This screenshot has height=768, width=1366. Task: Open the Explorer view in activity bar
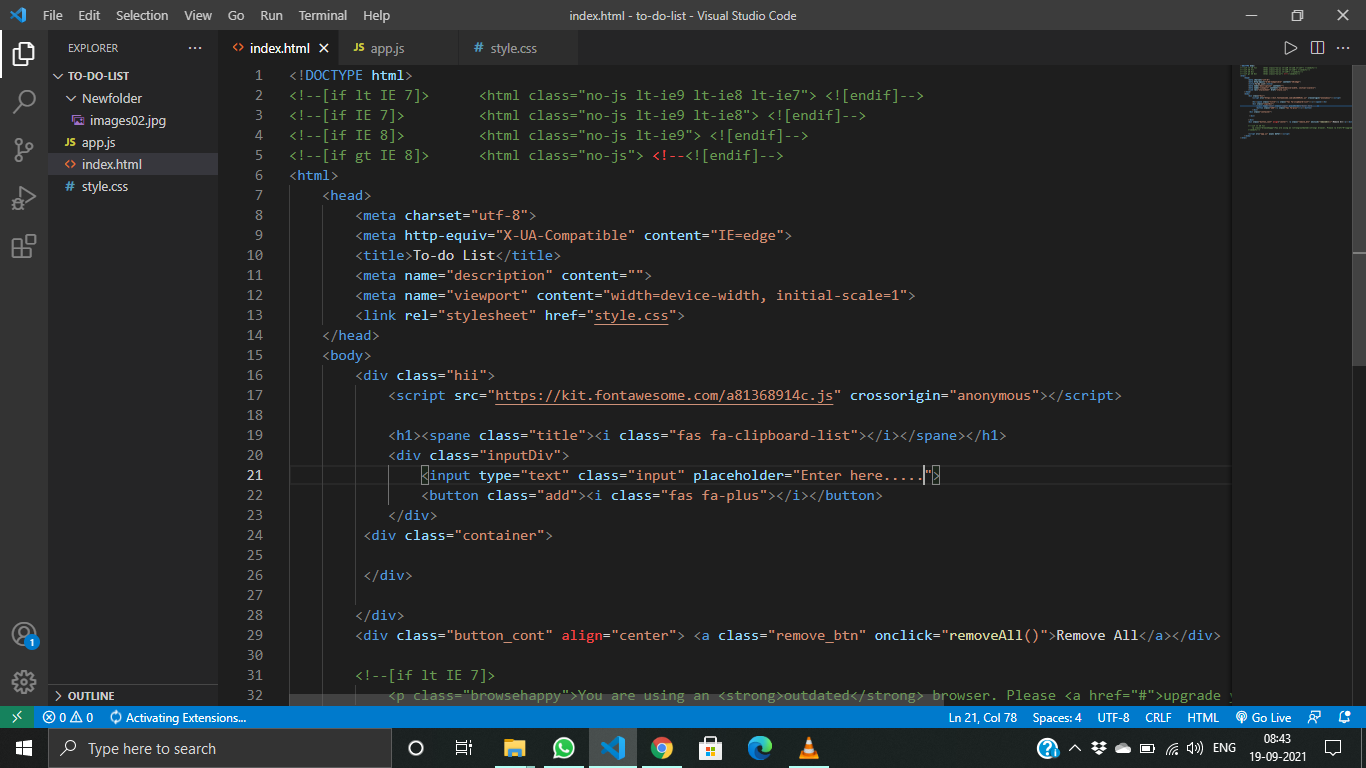pos(24,54)
